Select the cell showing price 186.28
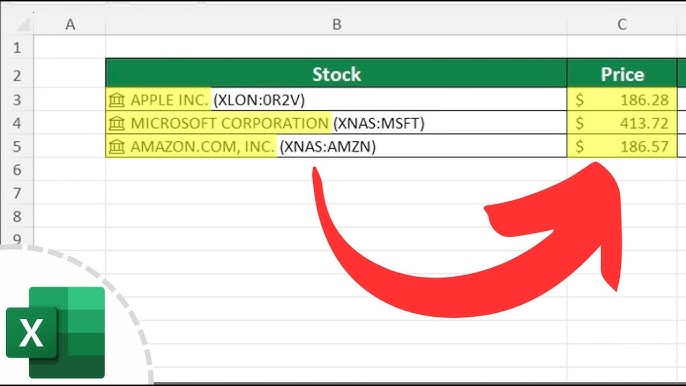 (622, 100)
